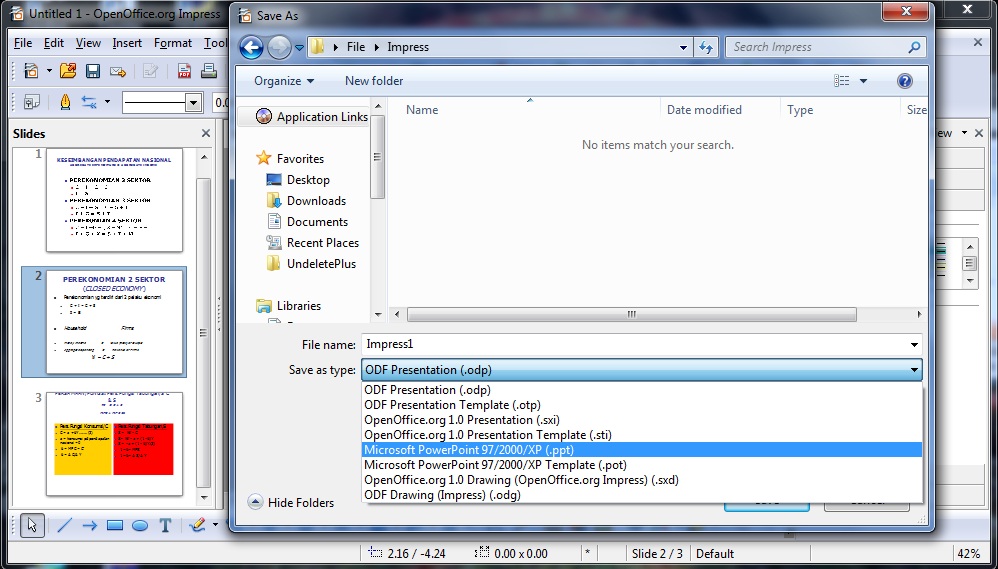Open the Save as type combo box
The height and width of the screenshot is (569, 998).
point(642,370)
